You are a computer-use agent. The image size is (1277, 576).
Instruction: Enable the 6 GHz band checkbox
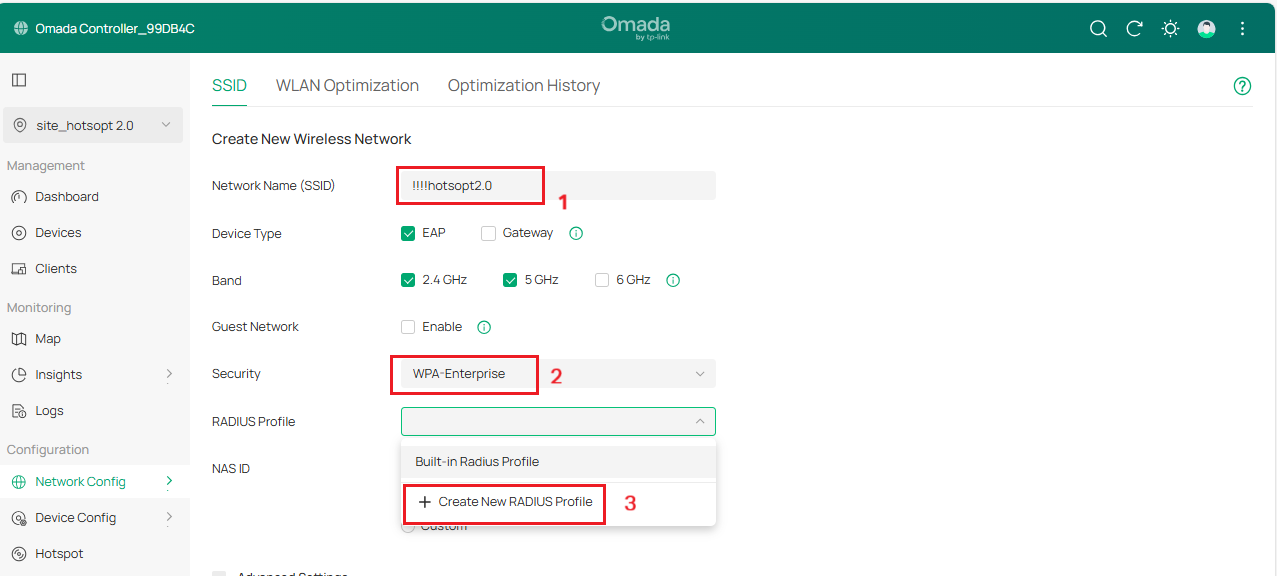click(602, 280)
